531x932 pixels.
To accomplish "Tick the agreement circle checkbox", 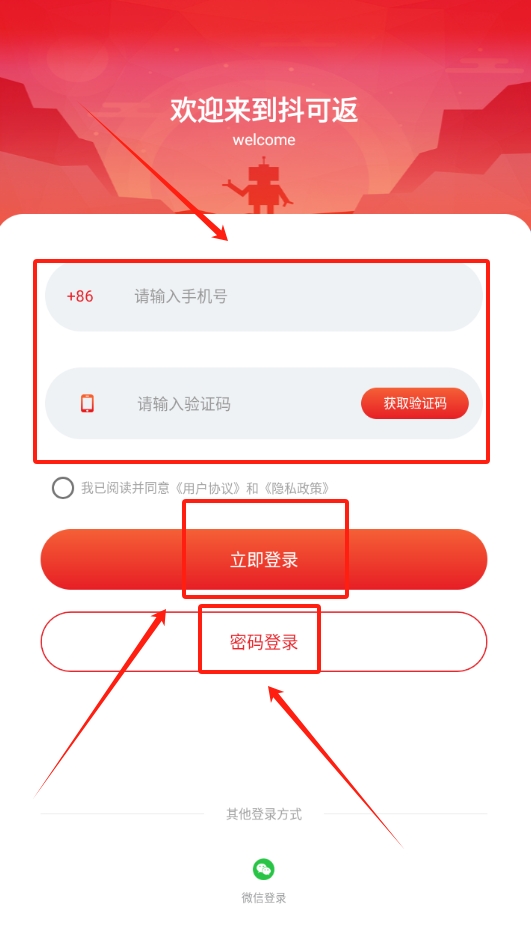I will pos(62,488).
